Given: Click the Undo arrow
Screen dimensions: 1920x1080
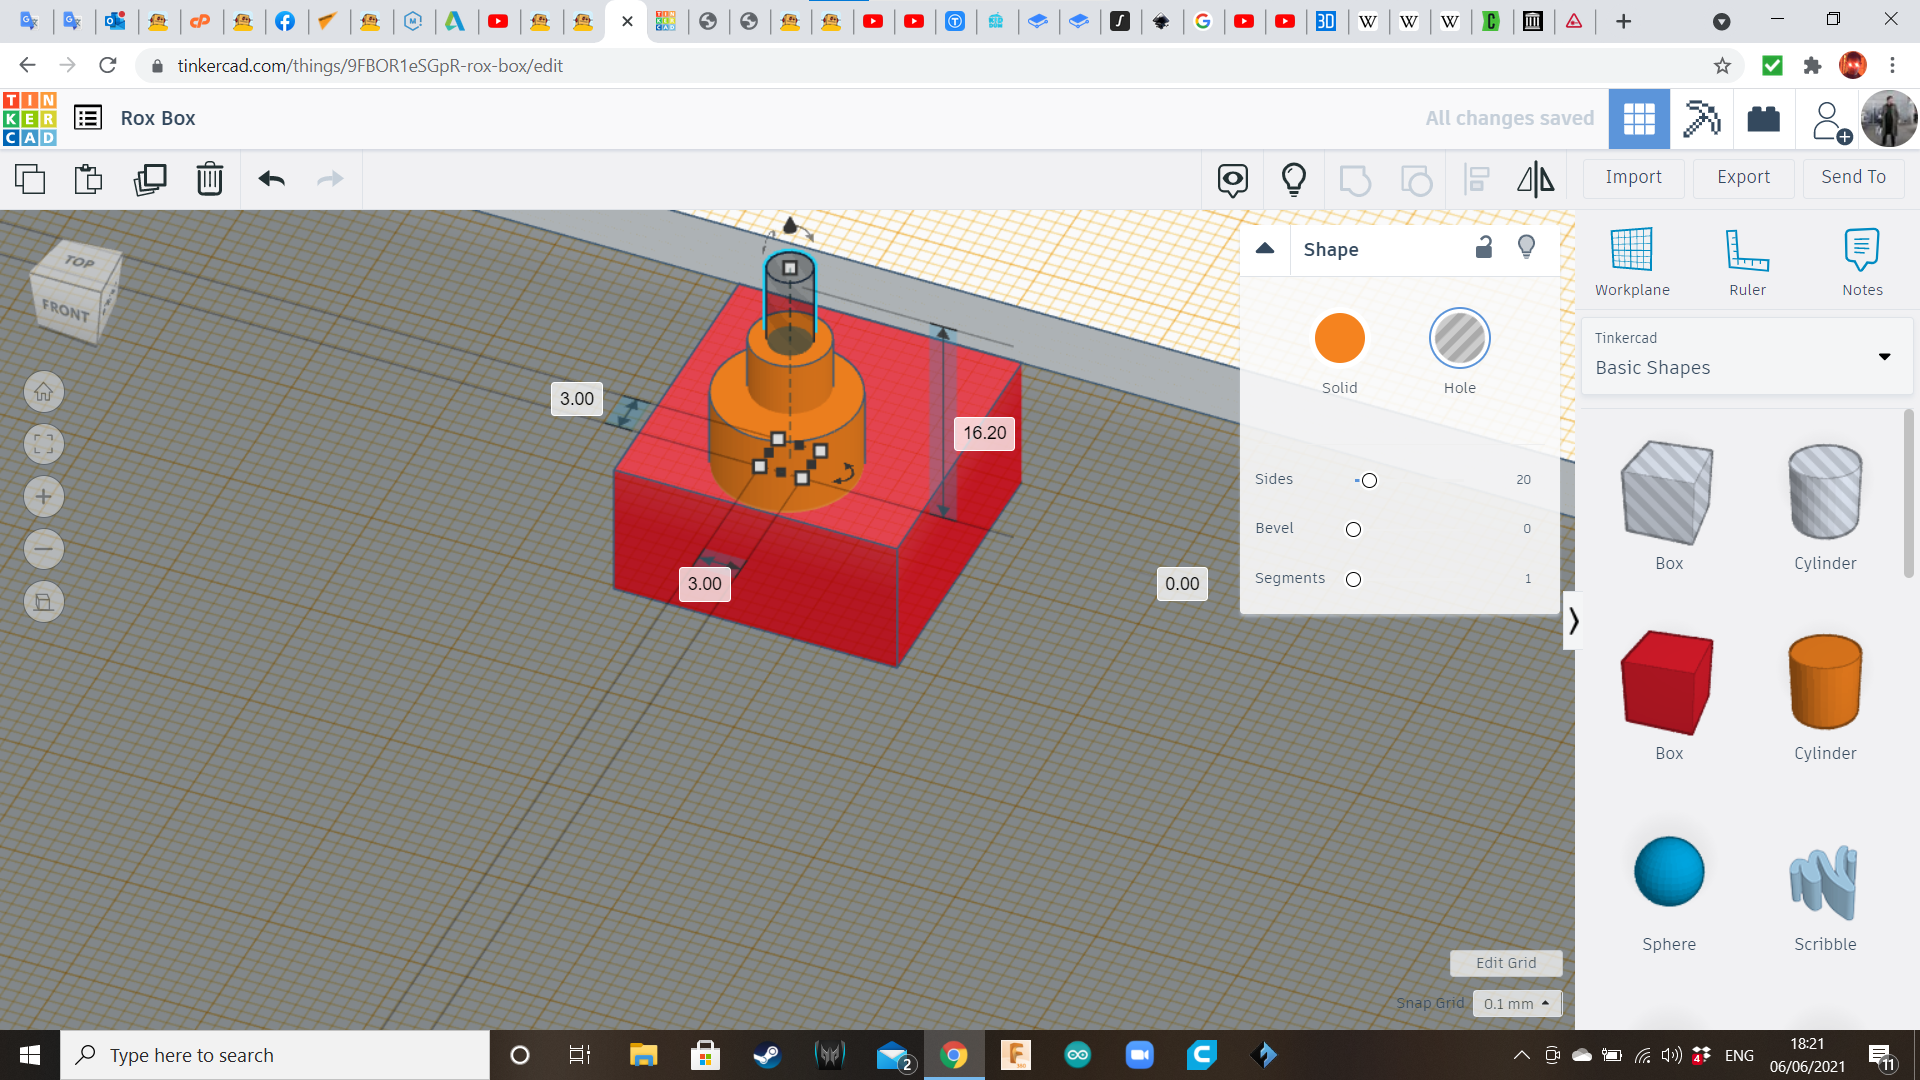Looking at the screenshot, I should click(x=272, y=180).
